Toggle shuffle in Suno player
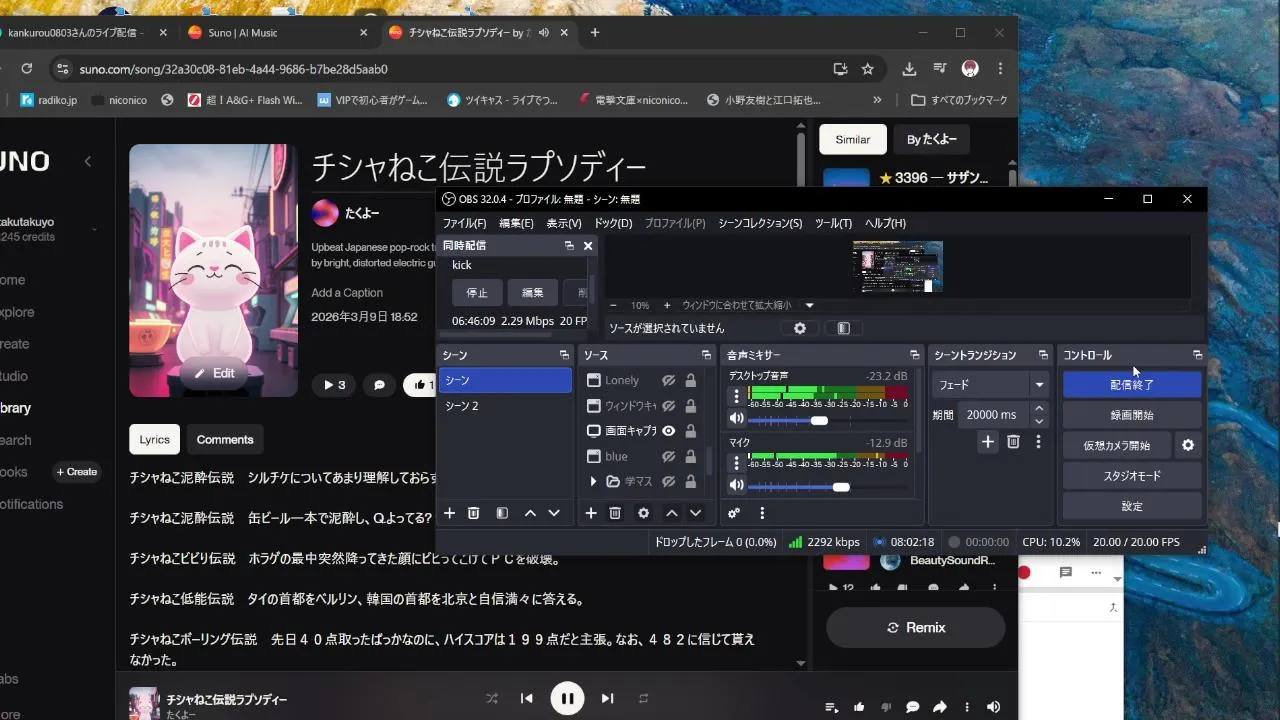The image size is (1280, 720). 492,698
